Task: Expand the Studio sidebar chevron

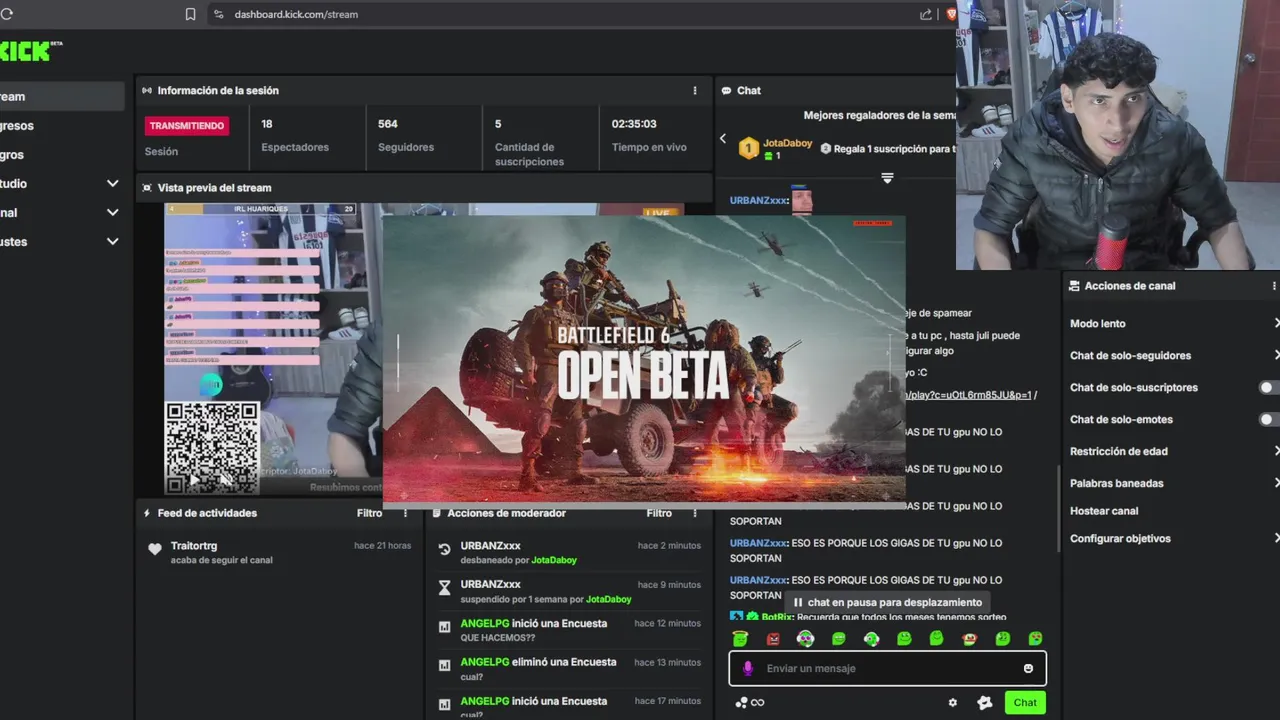Action: point(112,184)
